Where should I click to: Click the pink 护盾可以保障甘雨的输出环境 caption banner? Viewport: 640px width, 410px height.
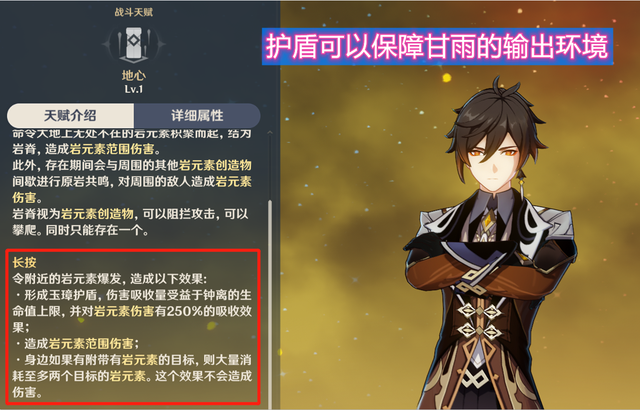437,46
